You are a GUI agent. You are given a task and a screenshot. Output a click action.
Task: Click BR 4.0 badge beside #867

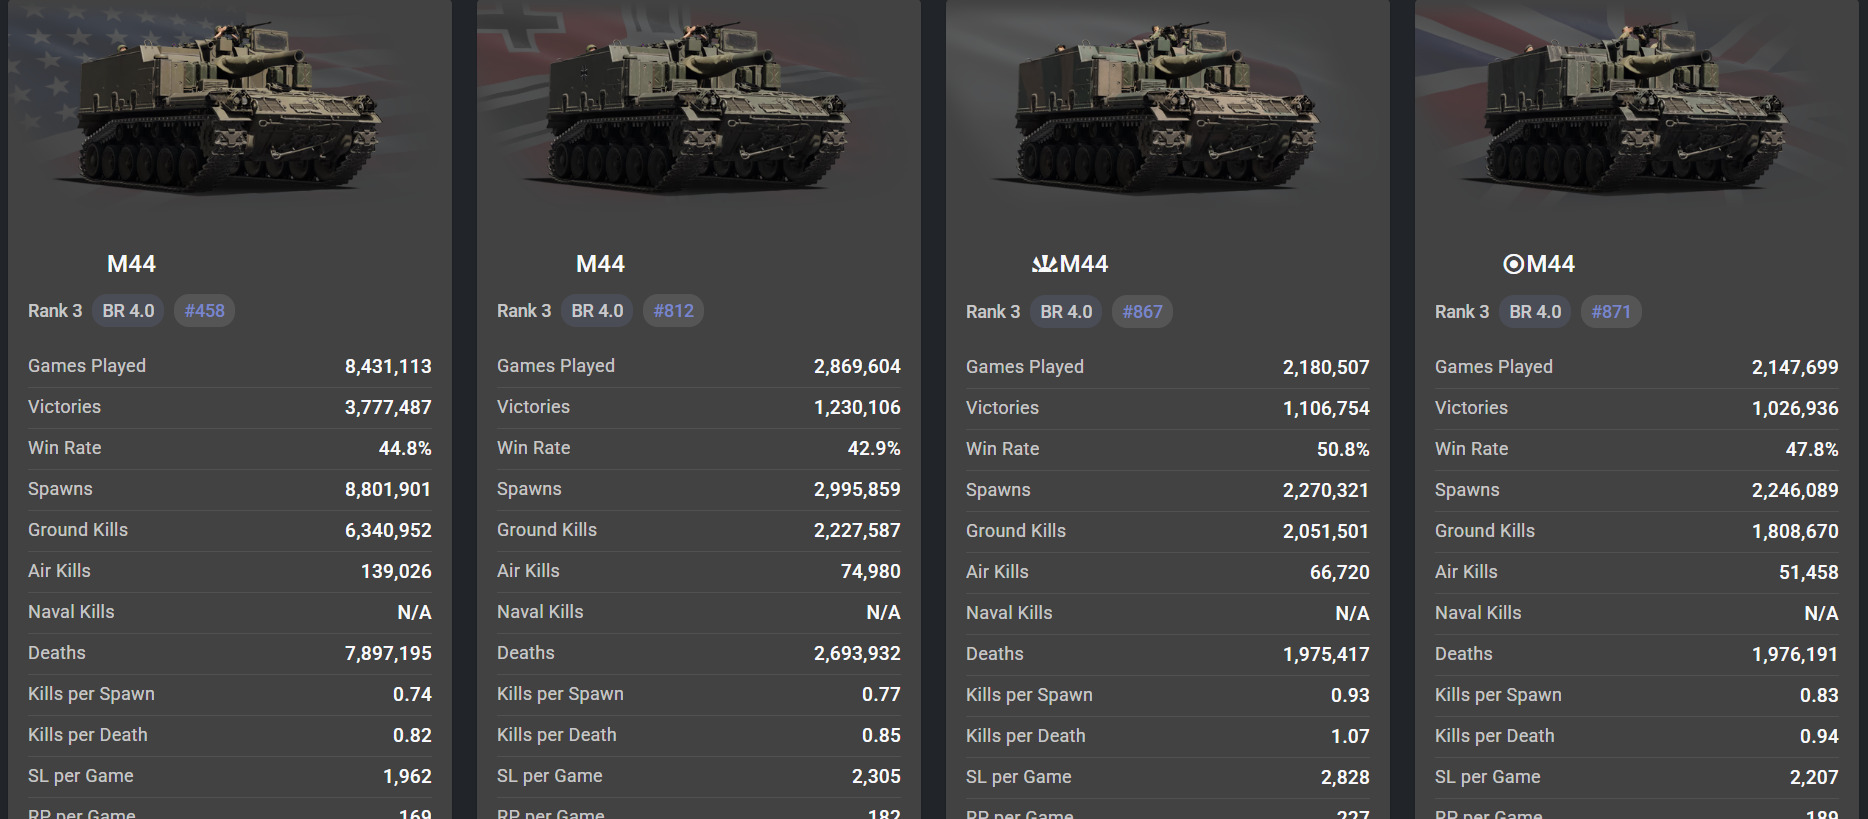point(1066,312)
